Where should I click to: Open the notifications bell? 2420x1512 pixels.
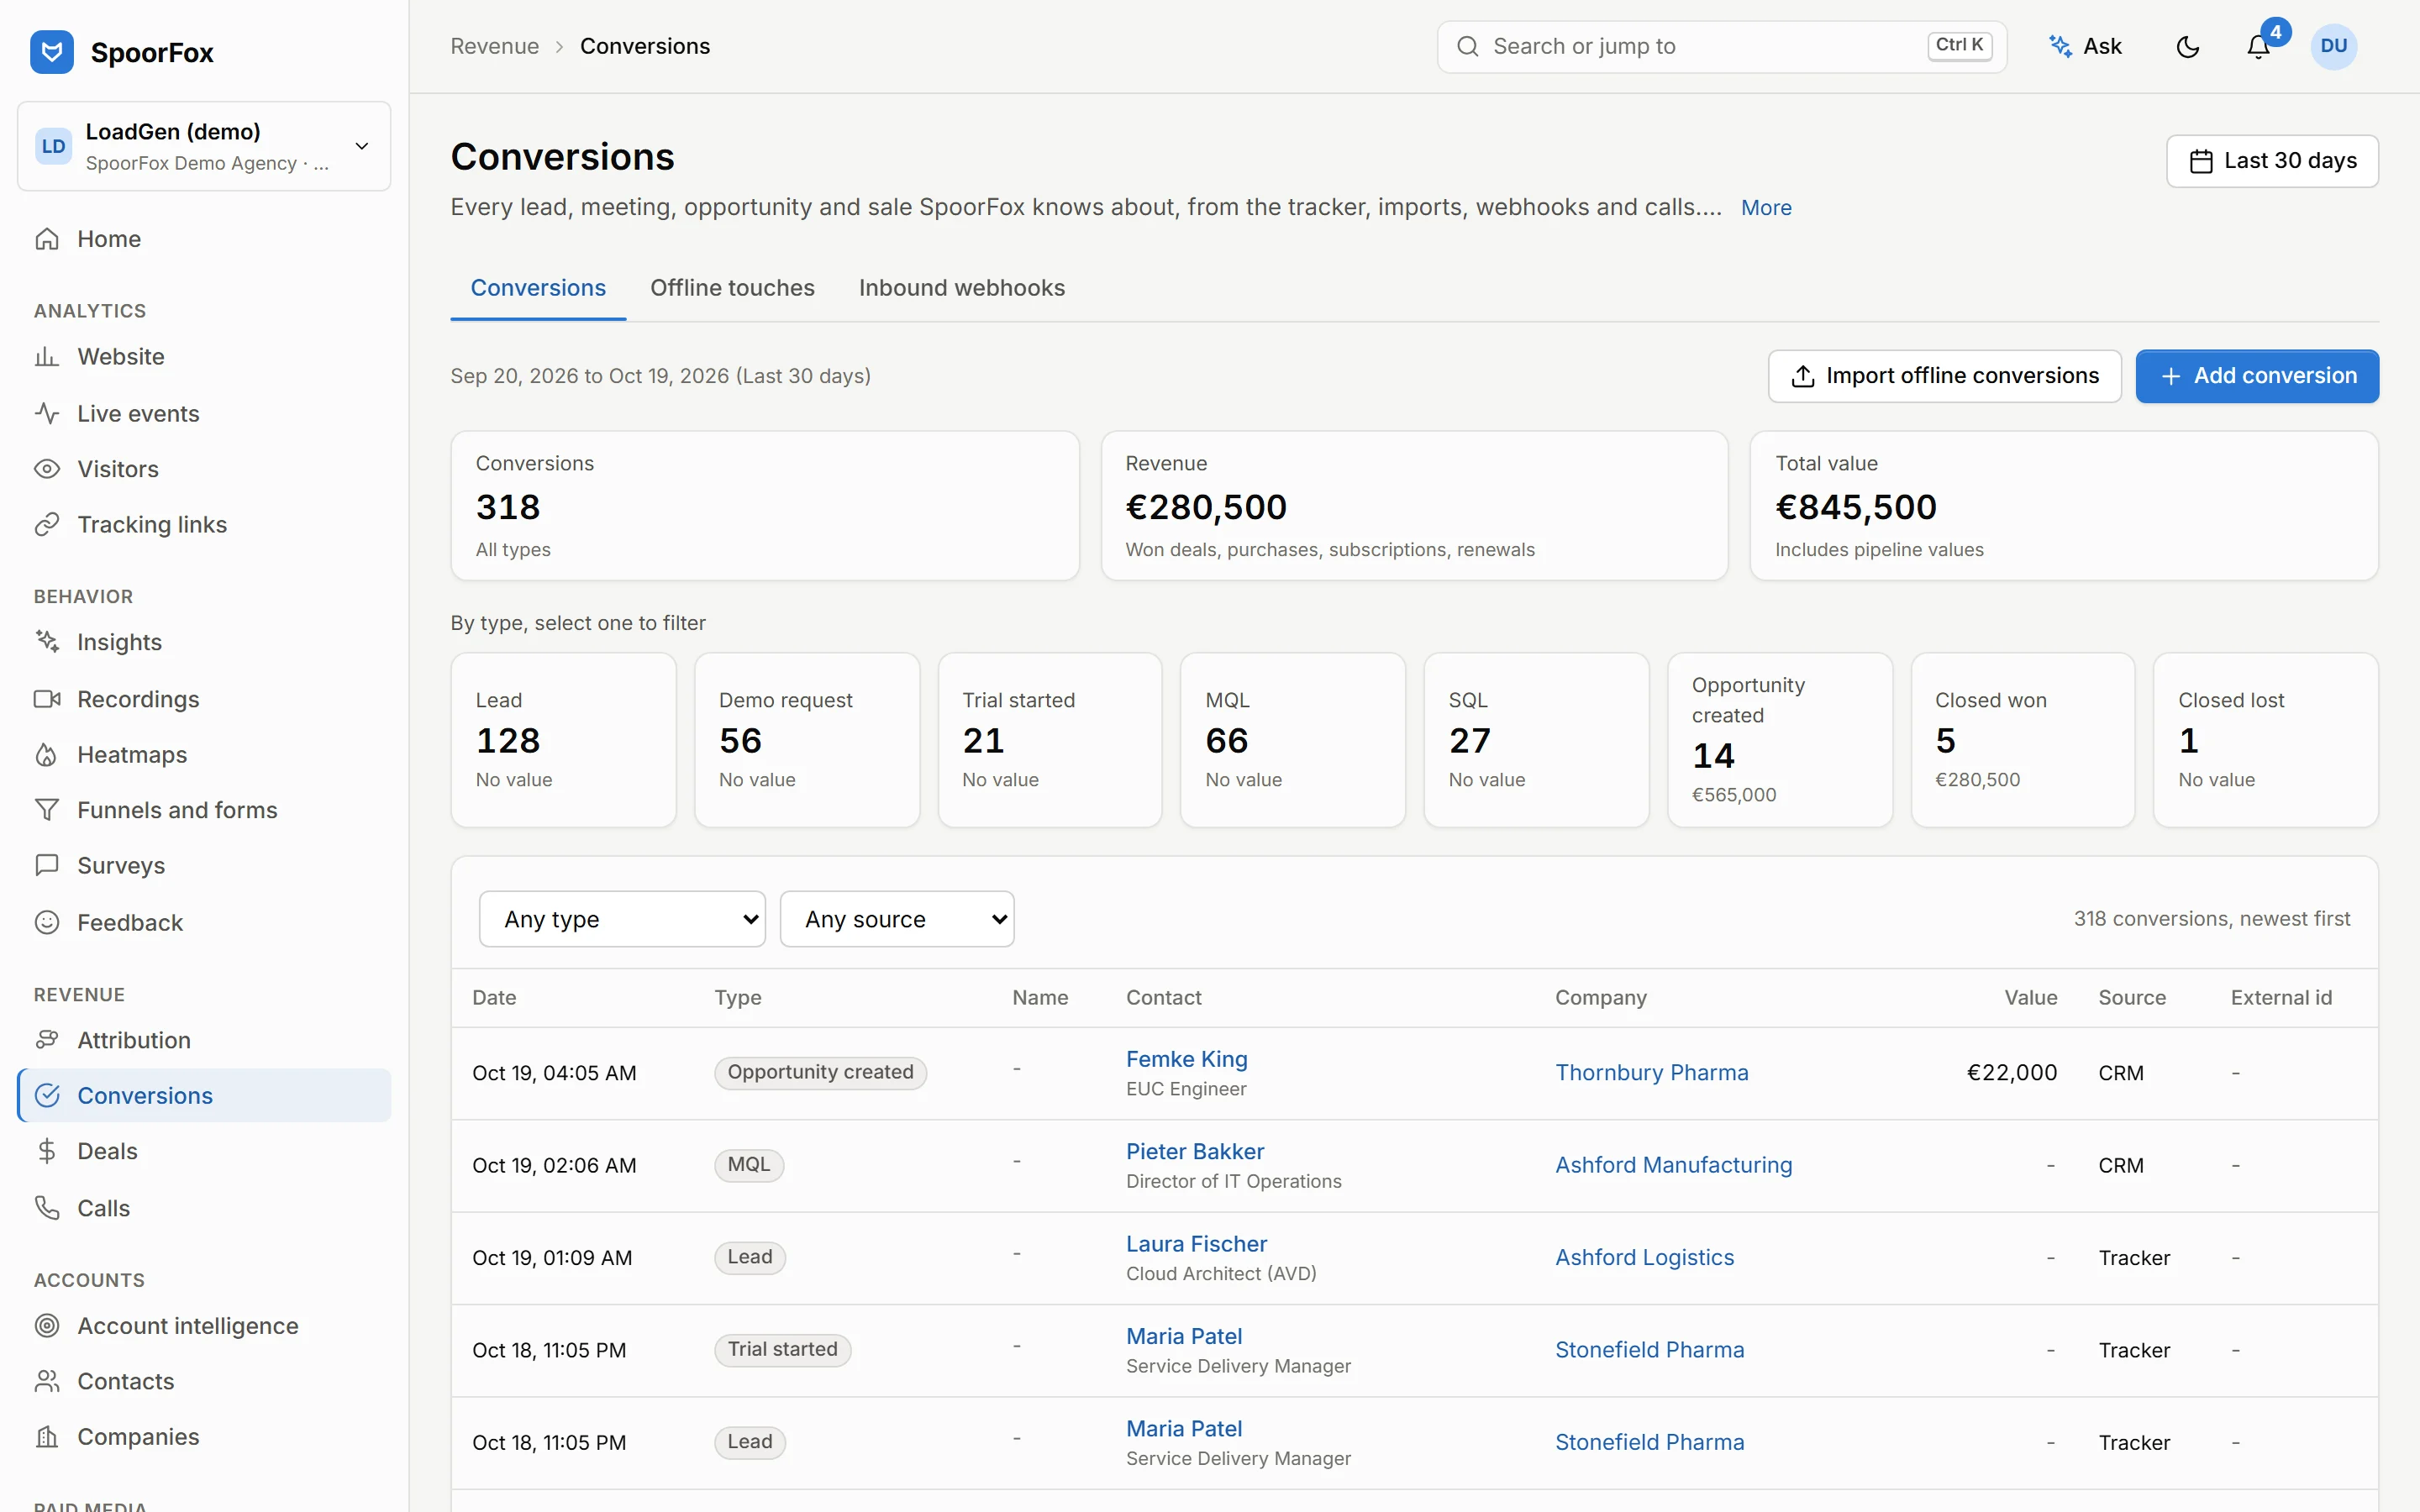coord(2258,47)
